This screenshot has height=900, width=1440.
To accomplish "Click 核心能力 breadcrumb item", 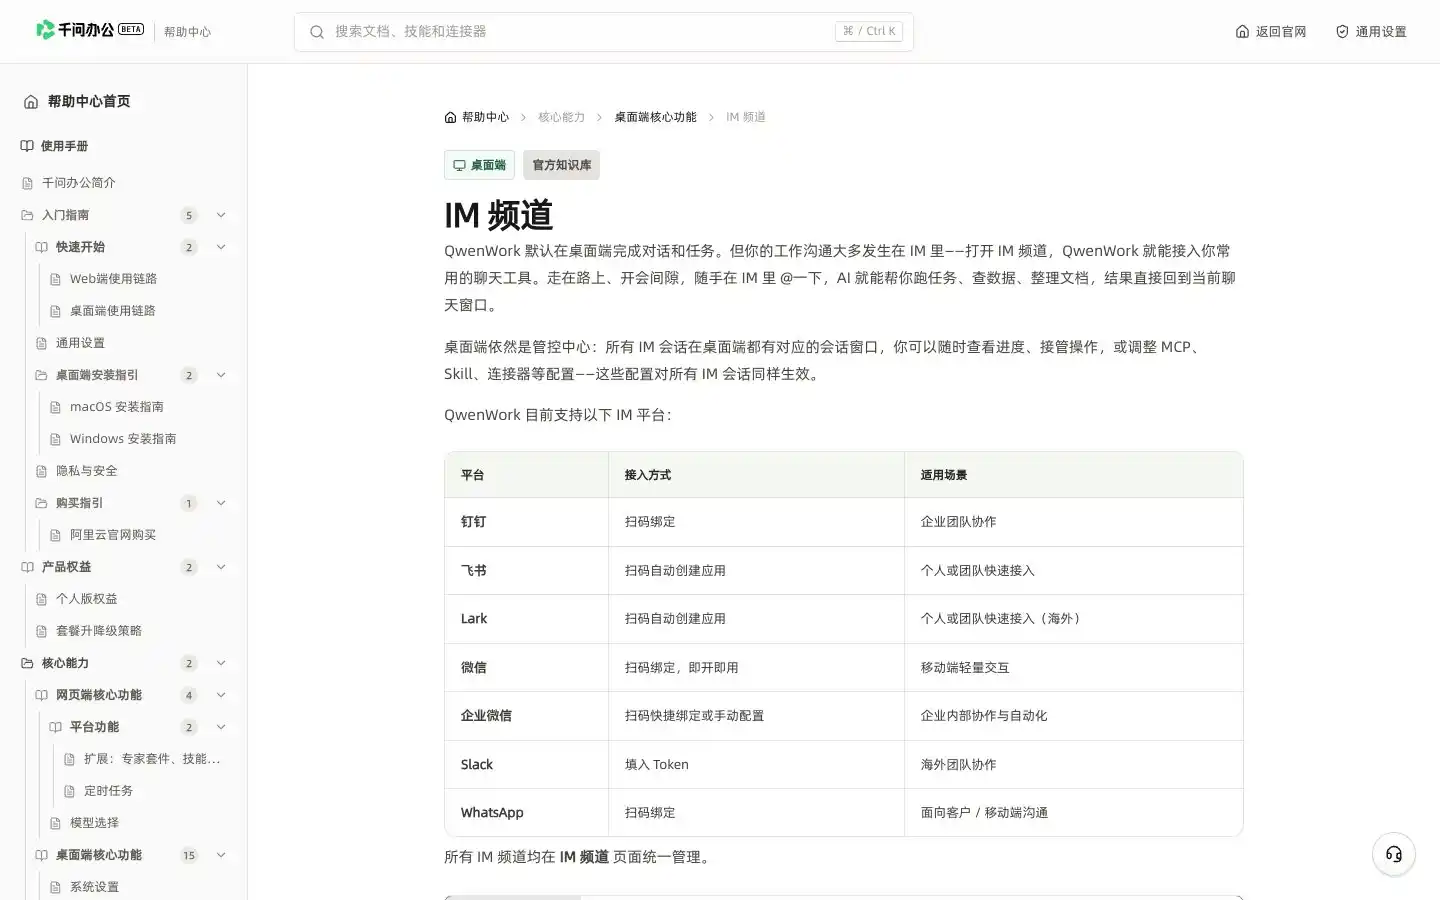I will pyautogui.click(x=561, y=117).
